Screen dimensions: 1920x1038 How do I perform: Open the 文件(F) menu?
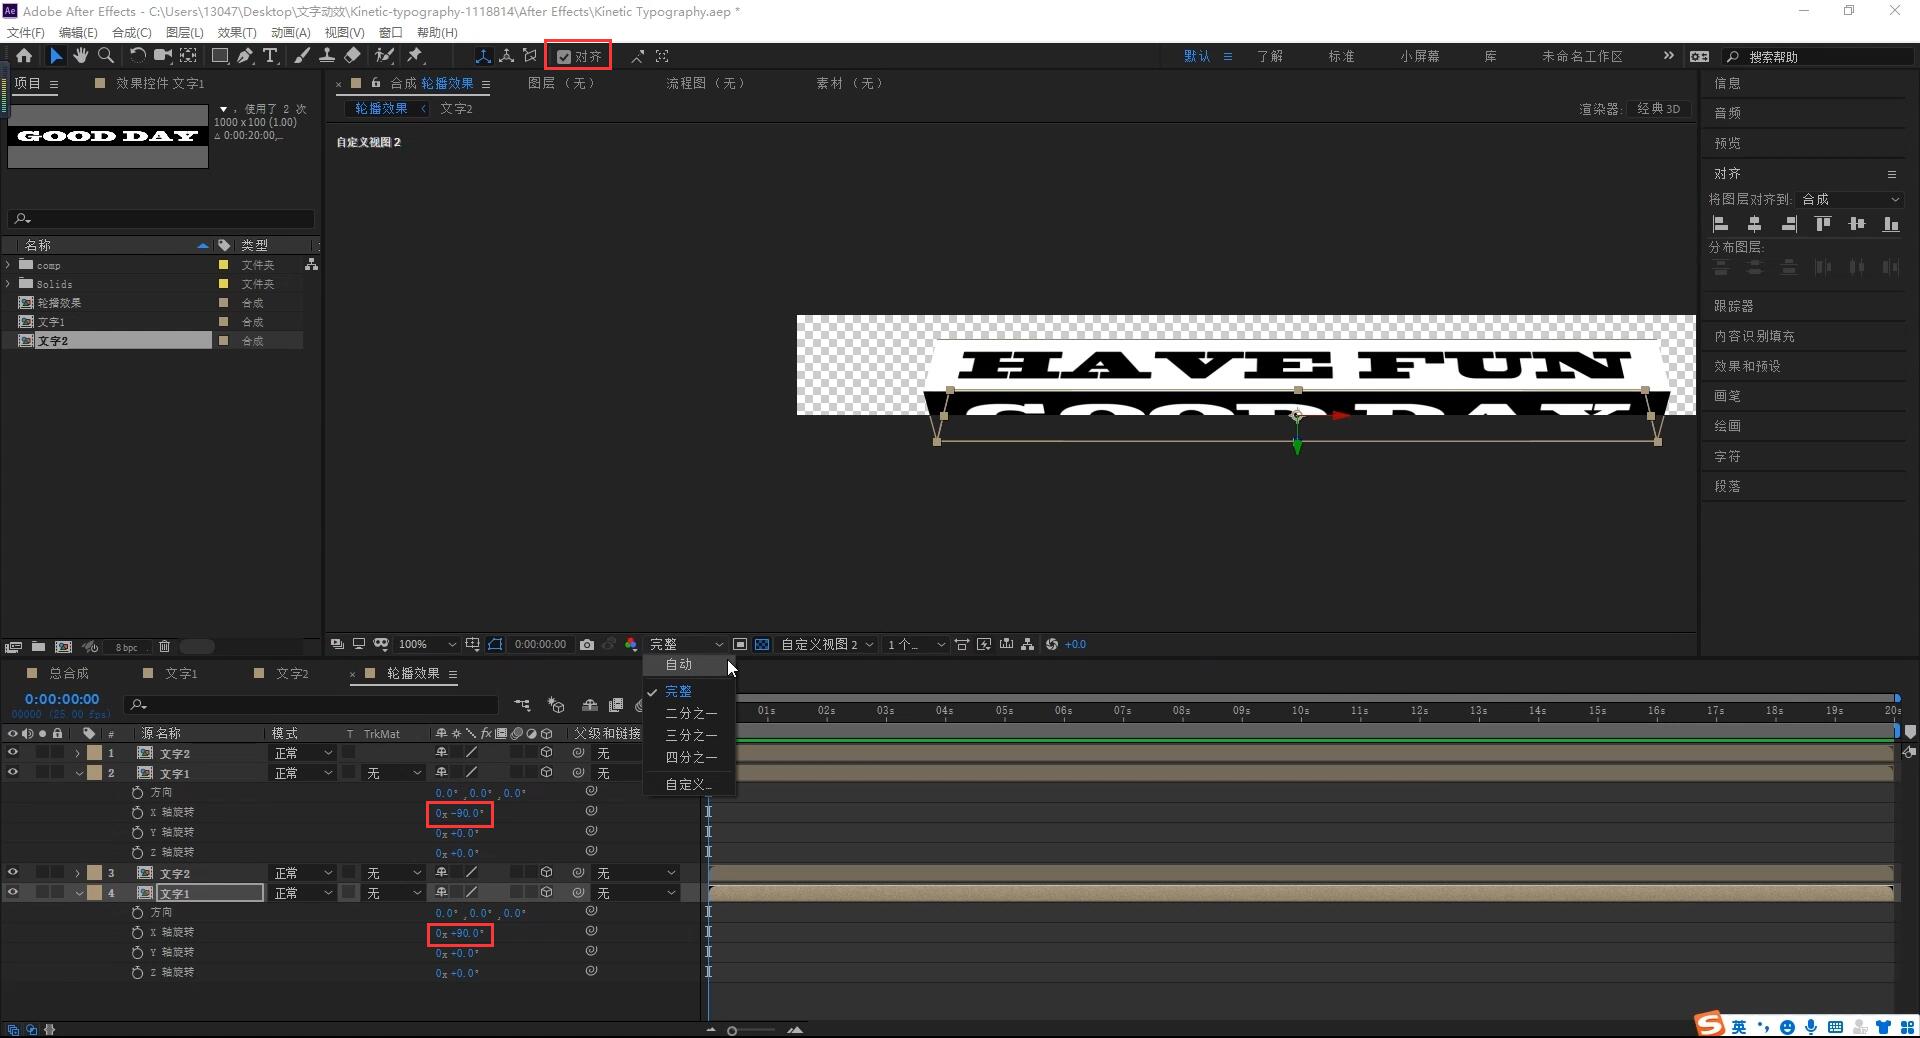pos(26,32)
